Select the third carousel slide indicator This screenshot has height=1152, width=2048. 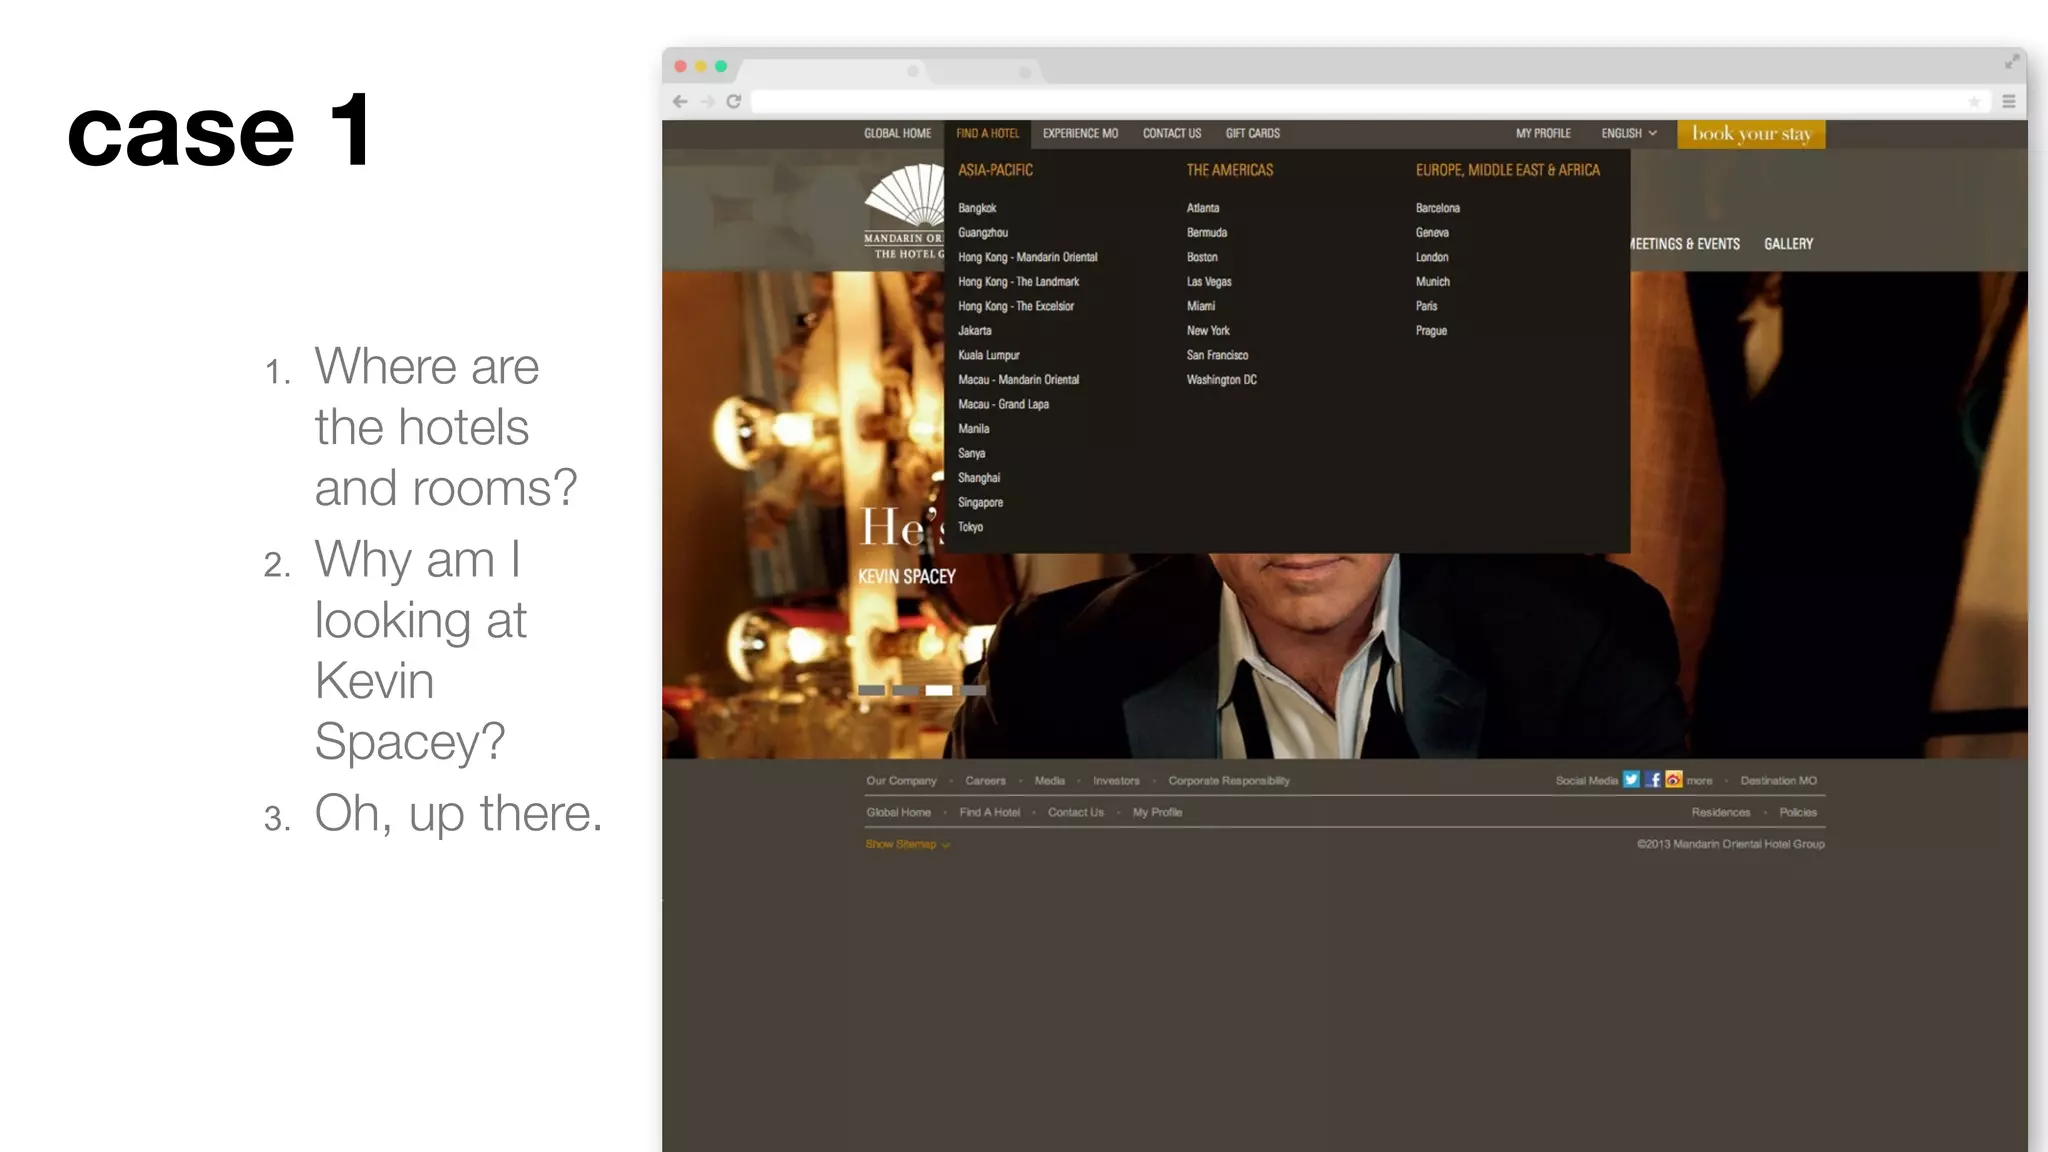pyautogui.click(x=938, y=690)
